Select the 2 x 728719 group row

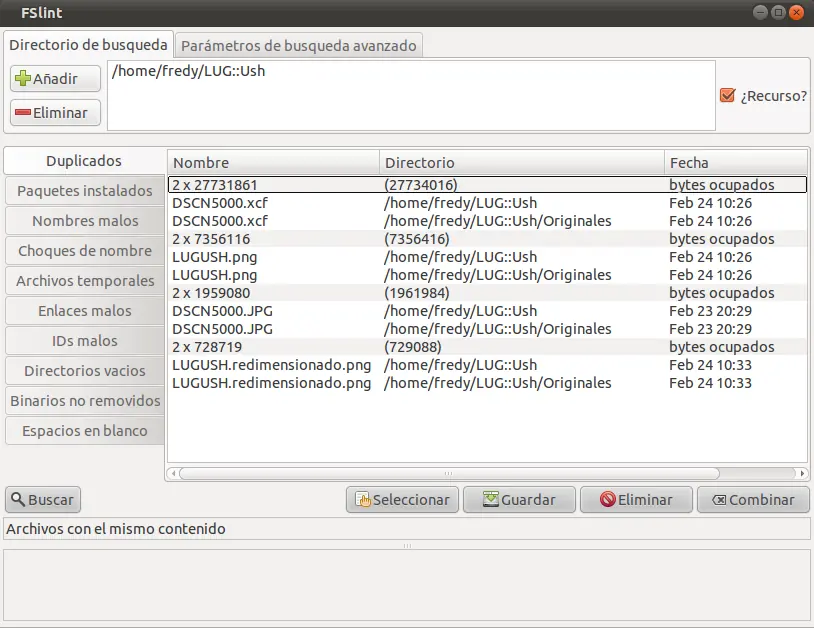click(x=487, y=347)
